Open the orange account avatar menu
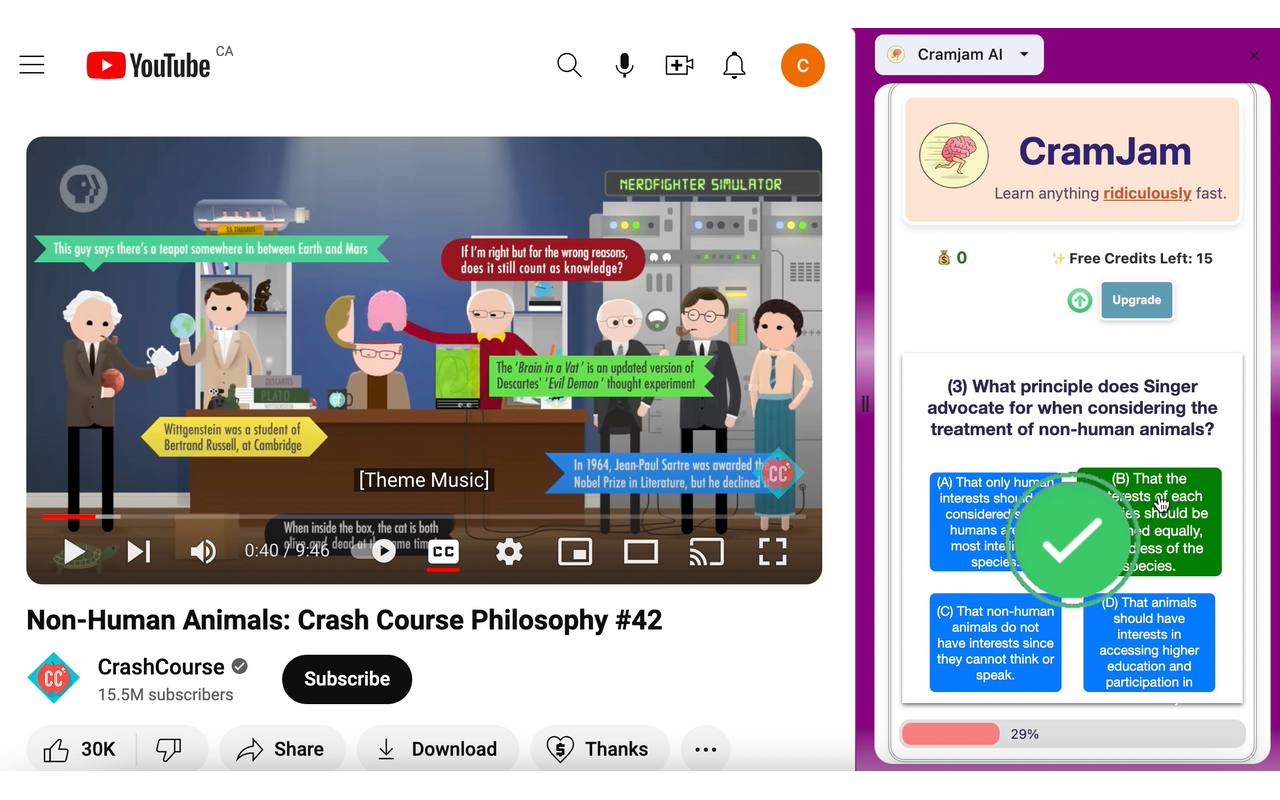This screenshot has width=1280, height=800. tap(803, 66)
